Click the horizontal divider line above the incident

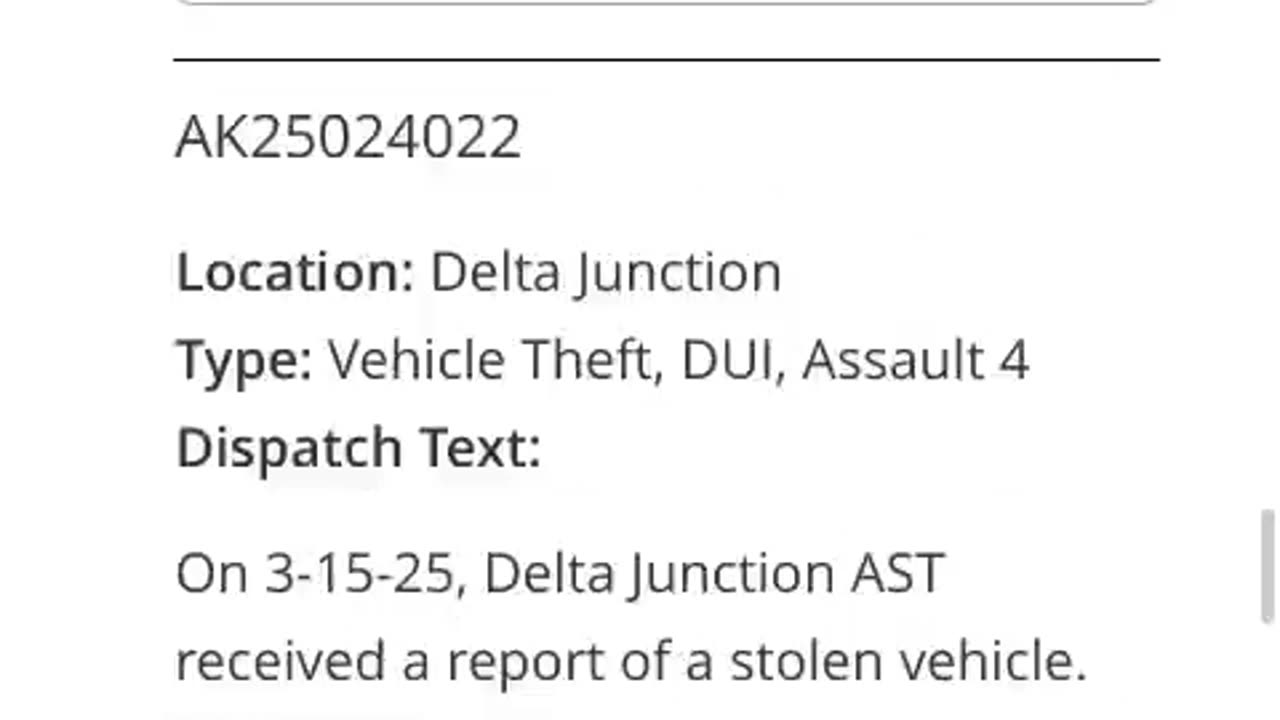tap(666, 60)
